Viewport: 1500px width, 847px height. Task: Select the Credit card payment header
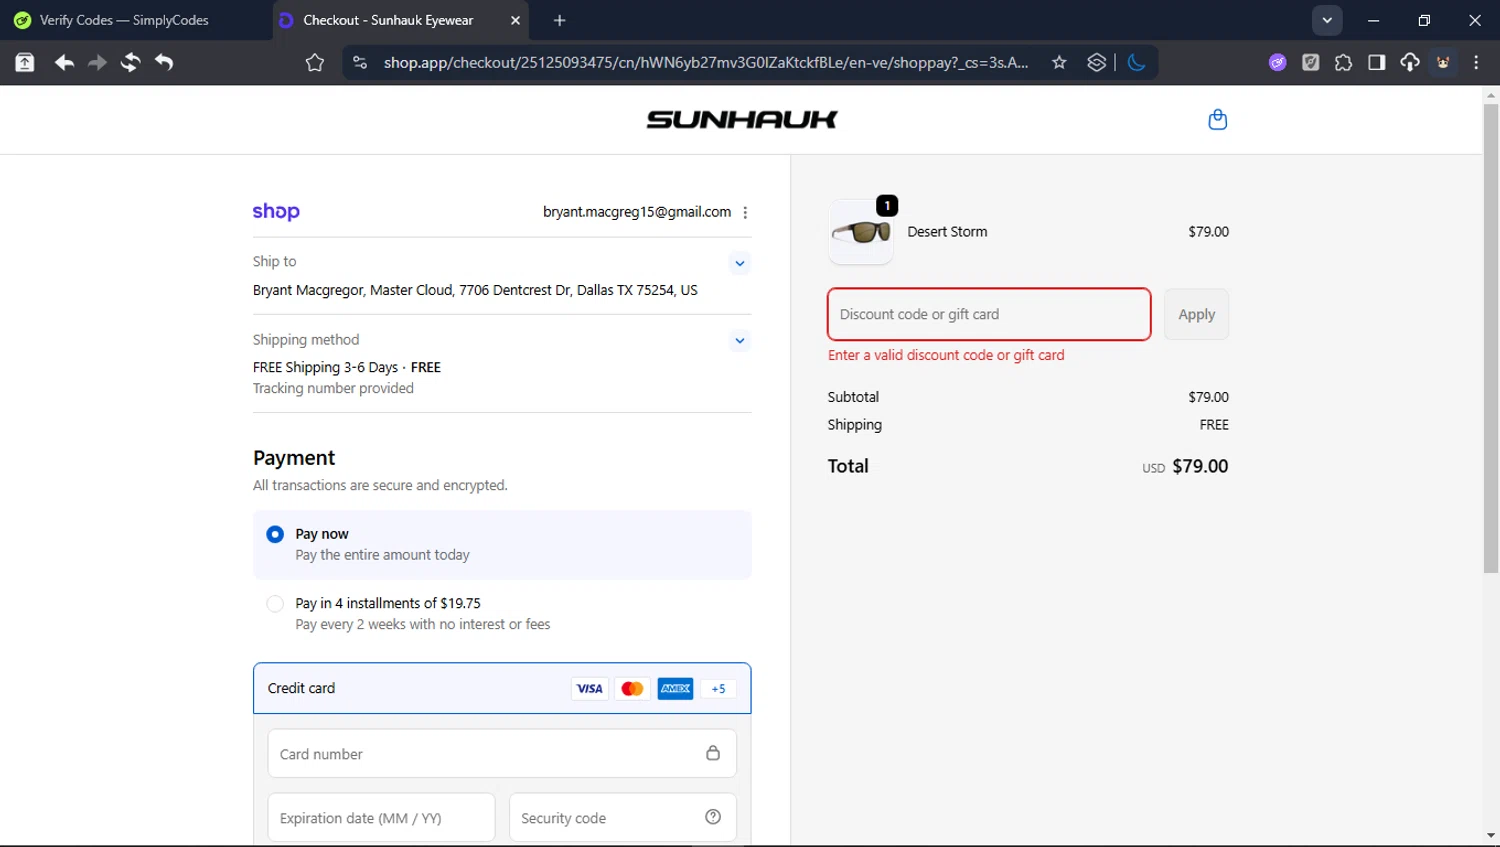(502, 688)
